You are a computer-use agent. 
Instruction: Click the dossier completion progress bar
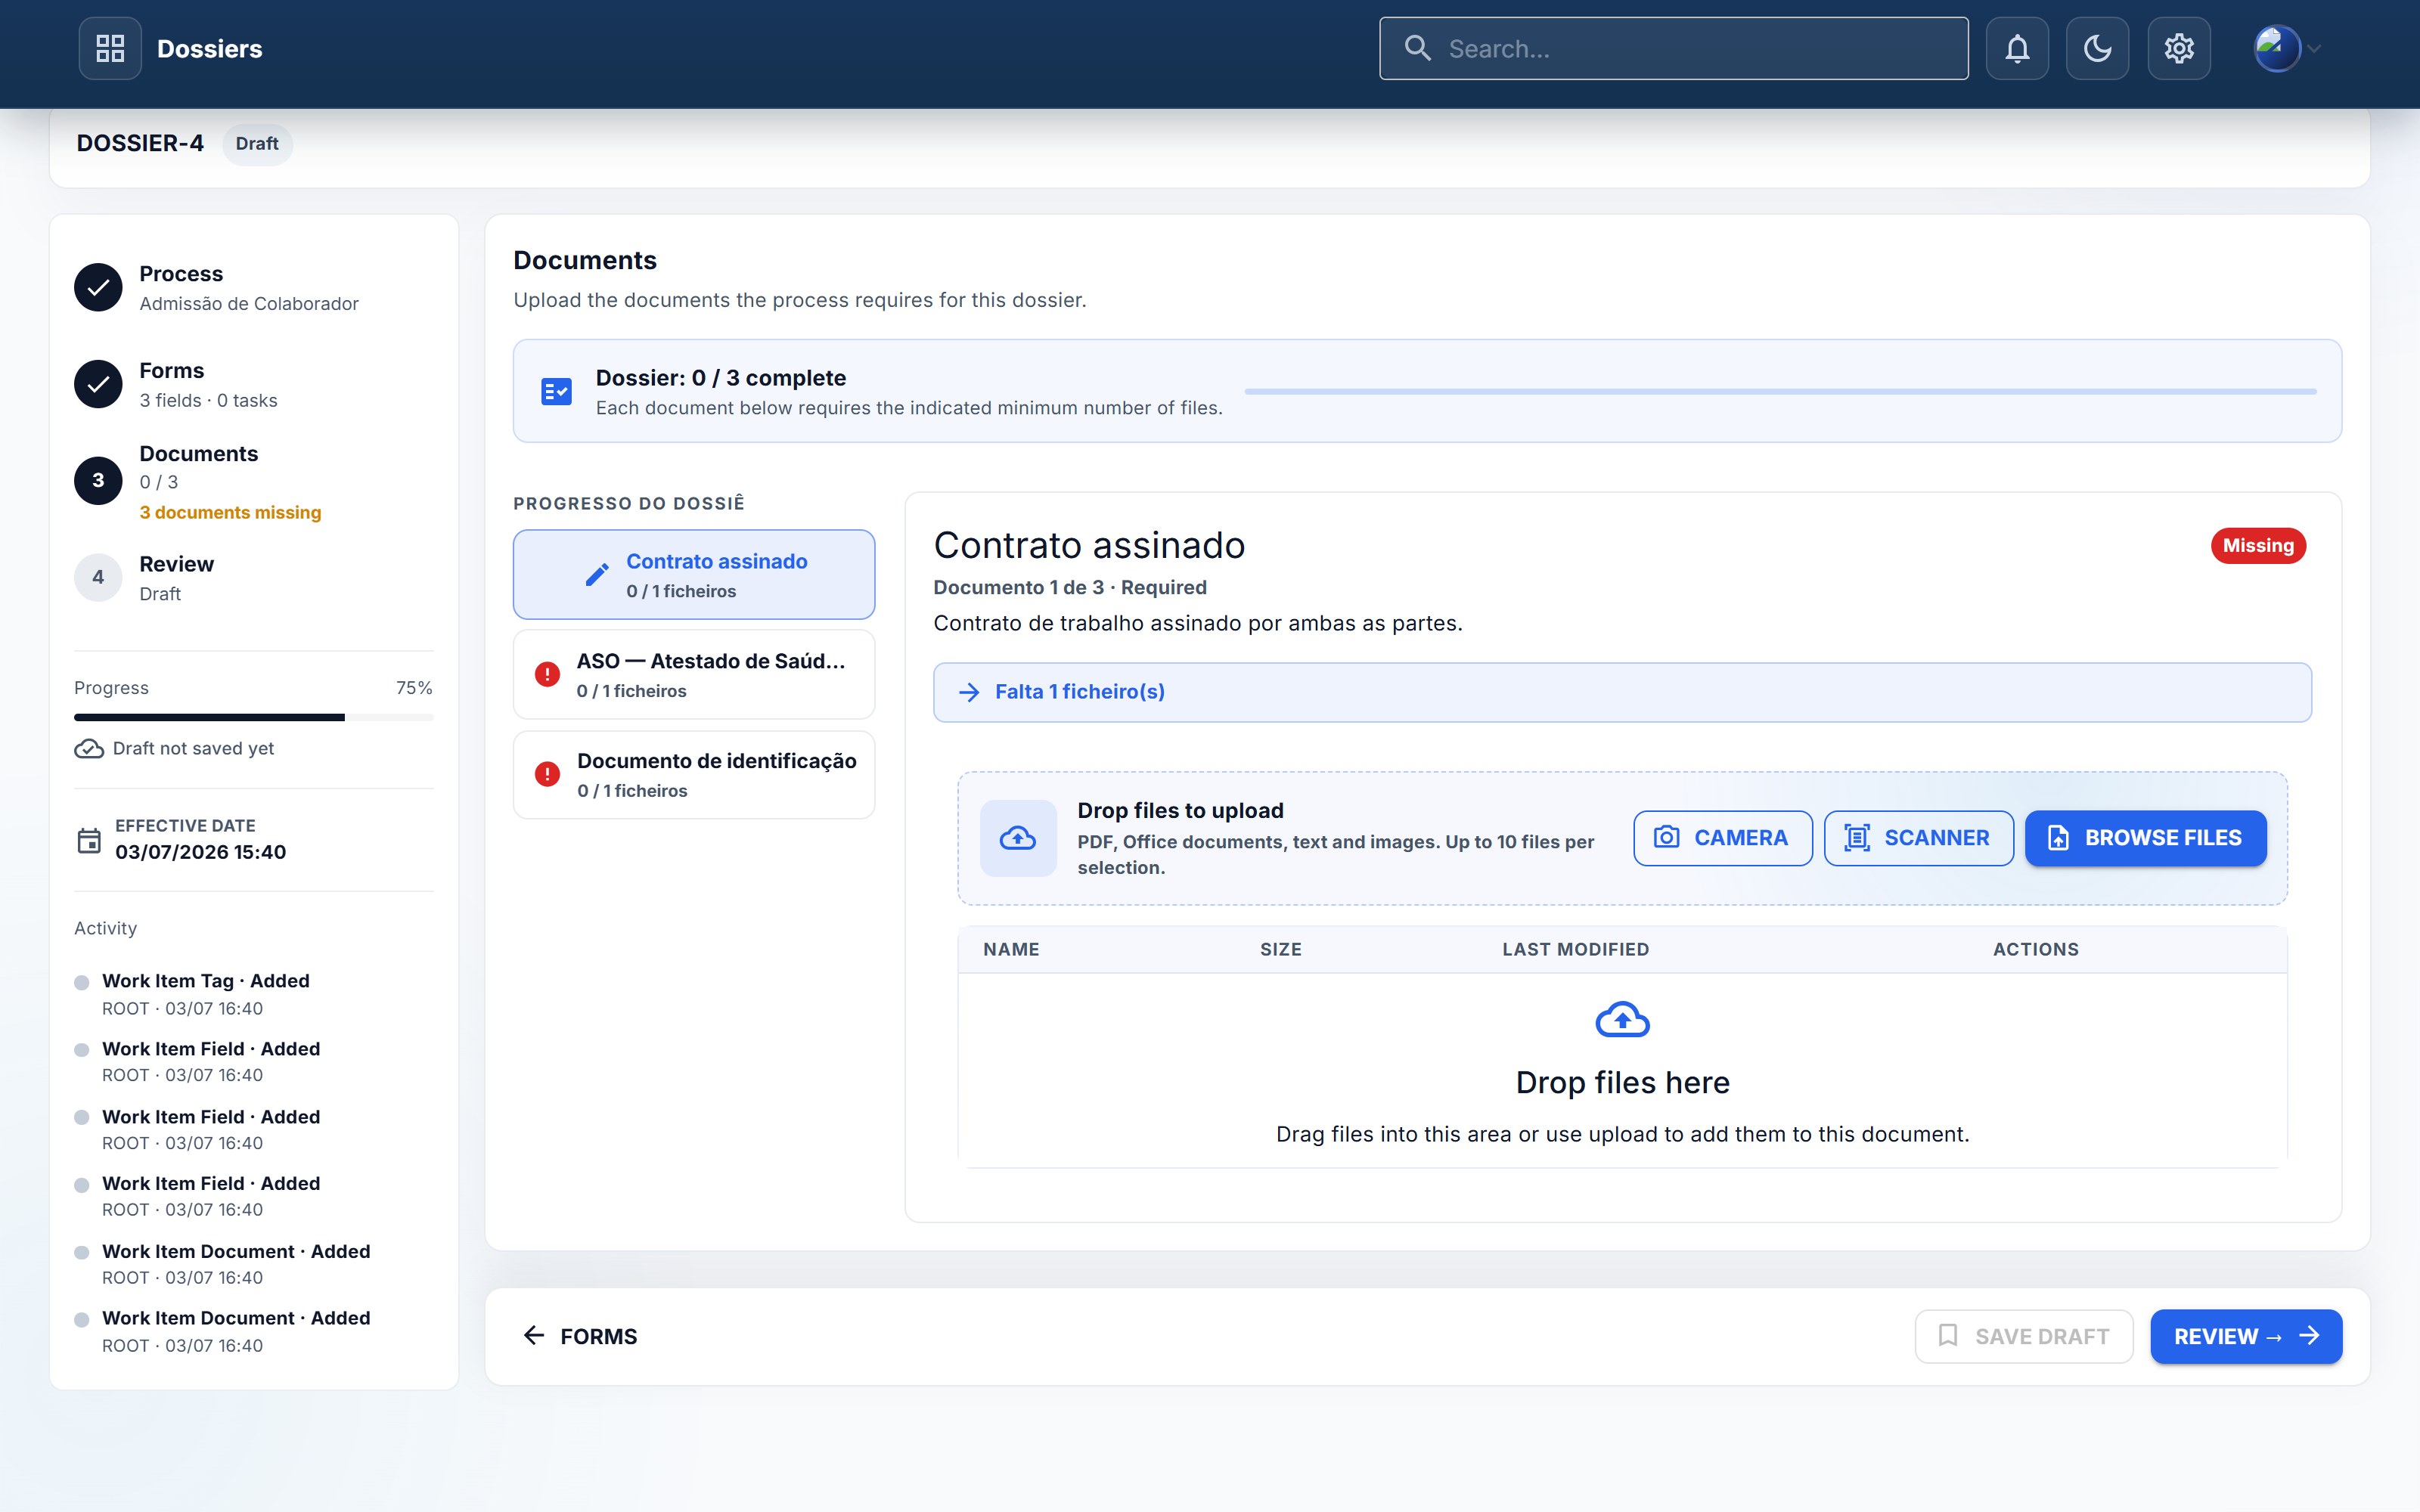coord(1780,392)
